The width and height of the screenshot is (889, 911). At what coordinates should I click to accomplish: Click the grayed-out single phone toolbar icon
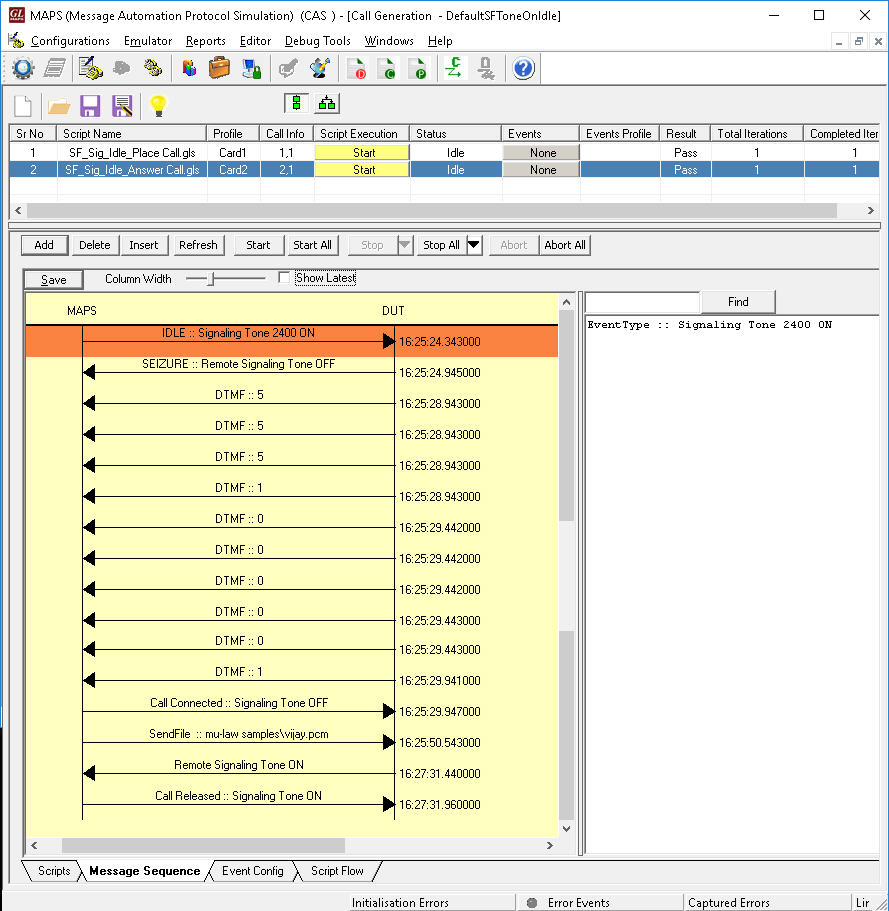coord(121,69)
